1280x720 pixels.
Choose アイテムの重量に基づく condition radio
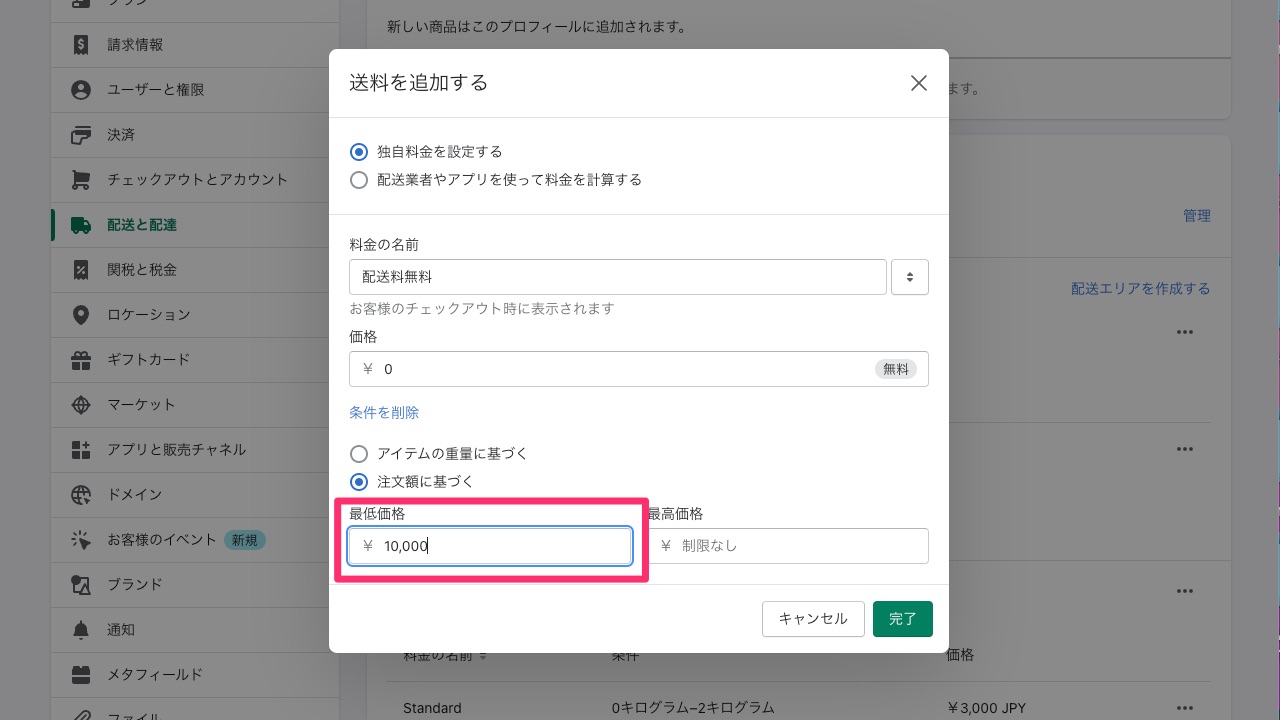coord(359,454)
